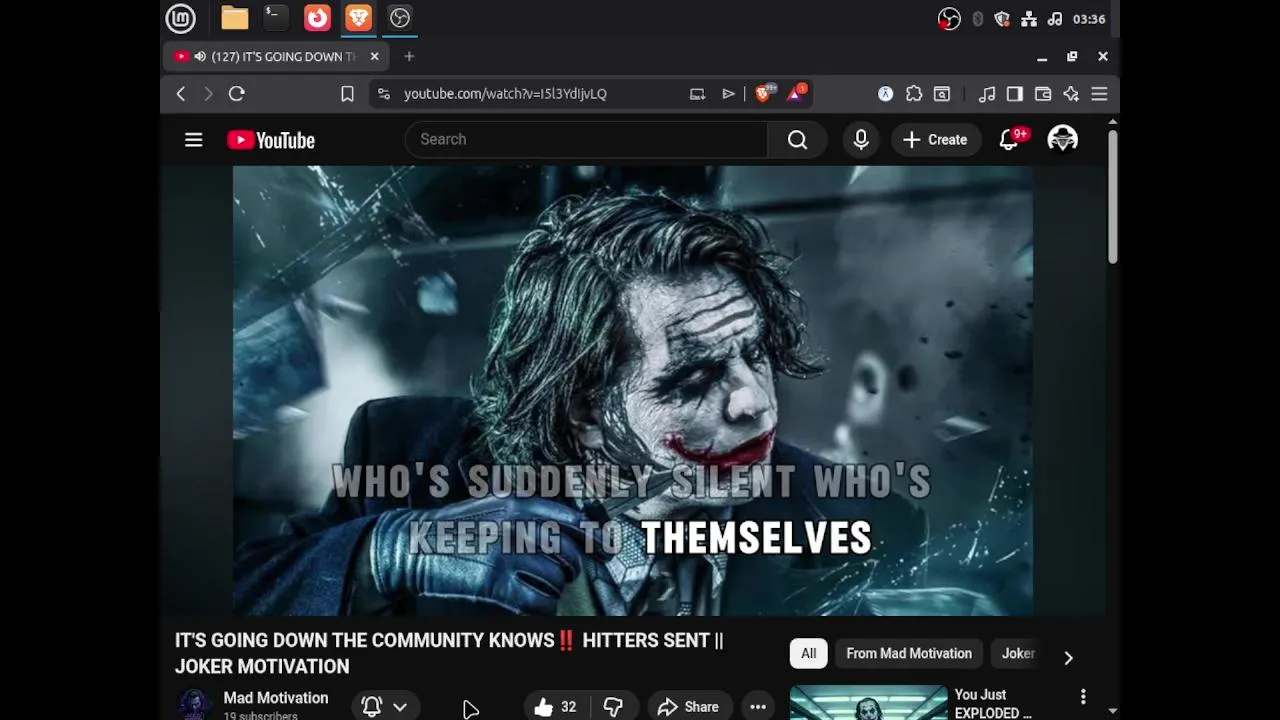1280x720 pixels.
Task: Open YouTube notifications bell
Action: pyautogui.click(x=1009, y=140)
